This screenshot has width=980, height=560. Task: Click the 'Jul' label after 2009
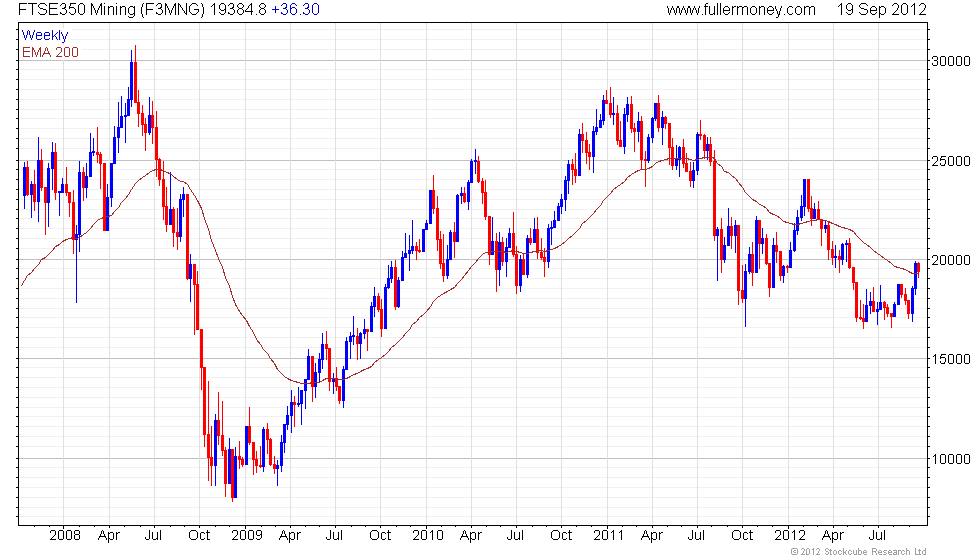pyautogui.click(x=334, y=536)
